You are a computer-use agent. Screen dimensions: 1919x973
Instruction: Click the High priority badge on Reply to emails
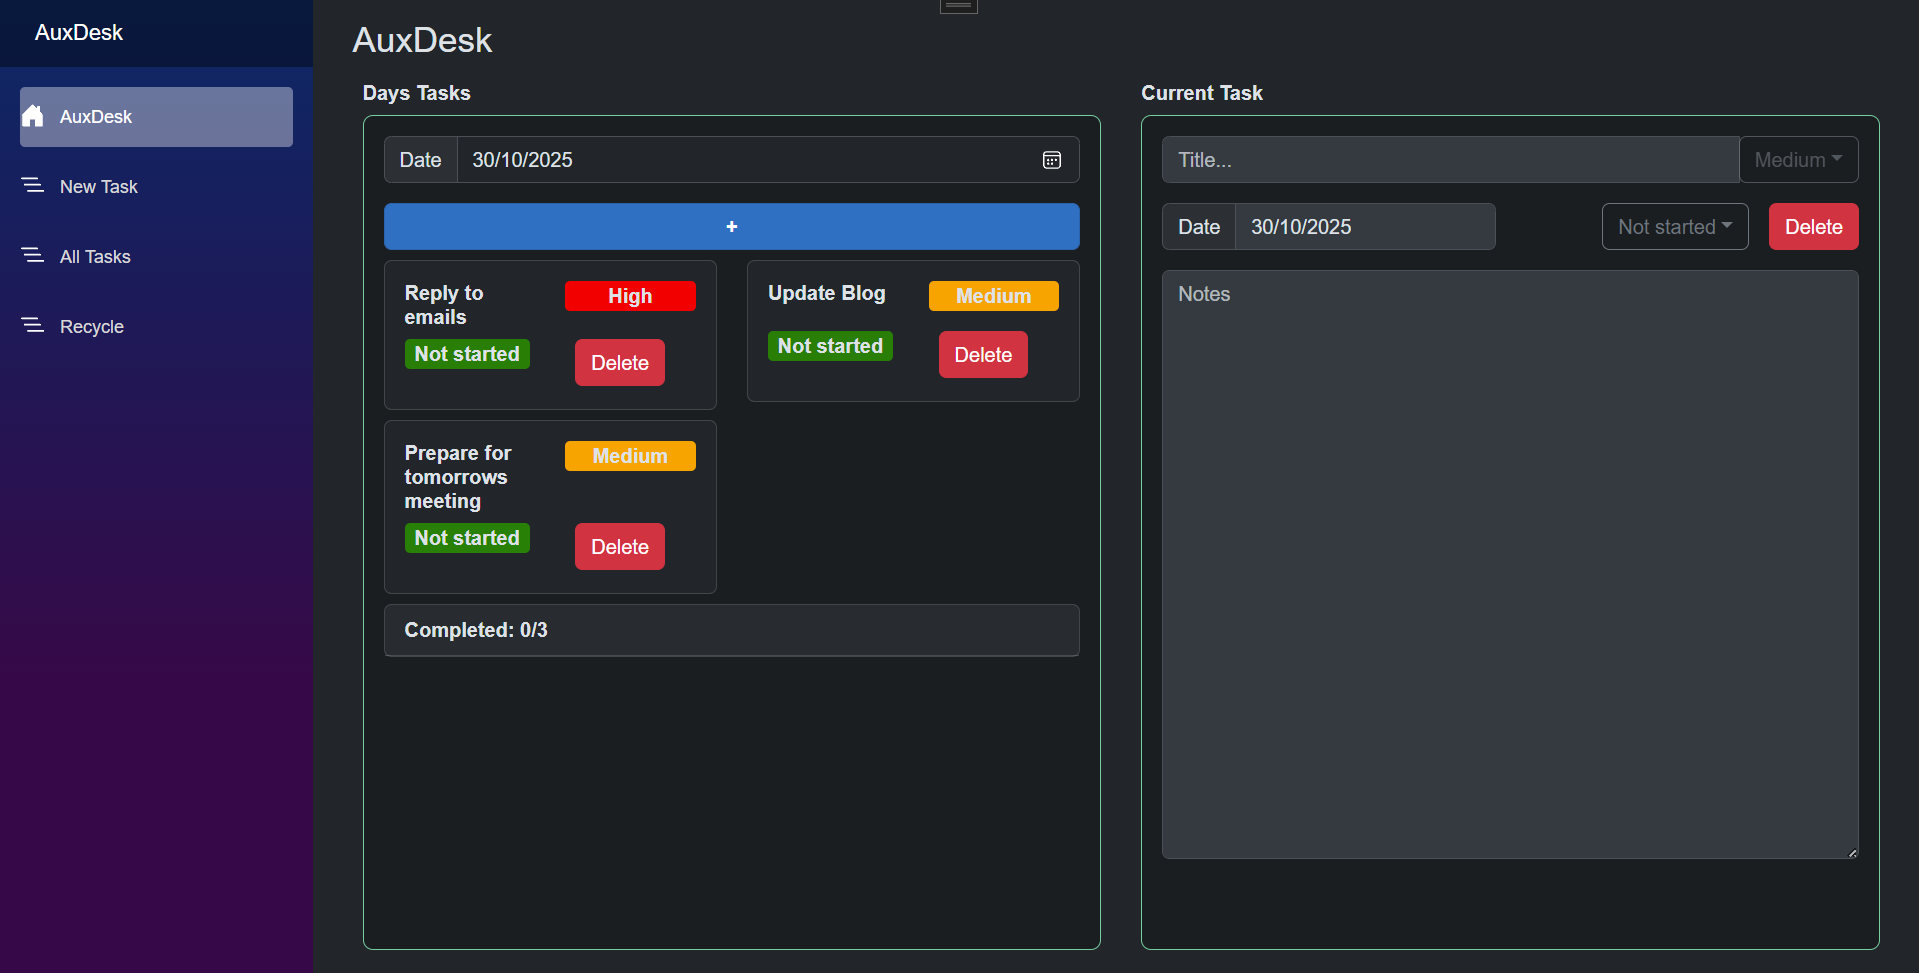pos(629,296)
